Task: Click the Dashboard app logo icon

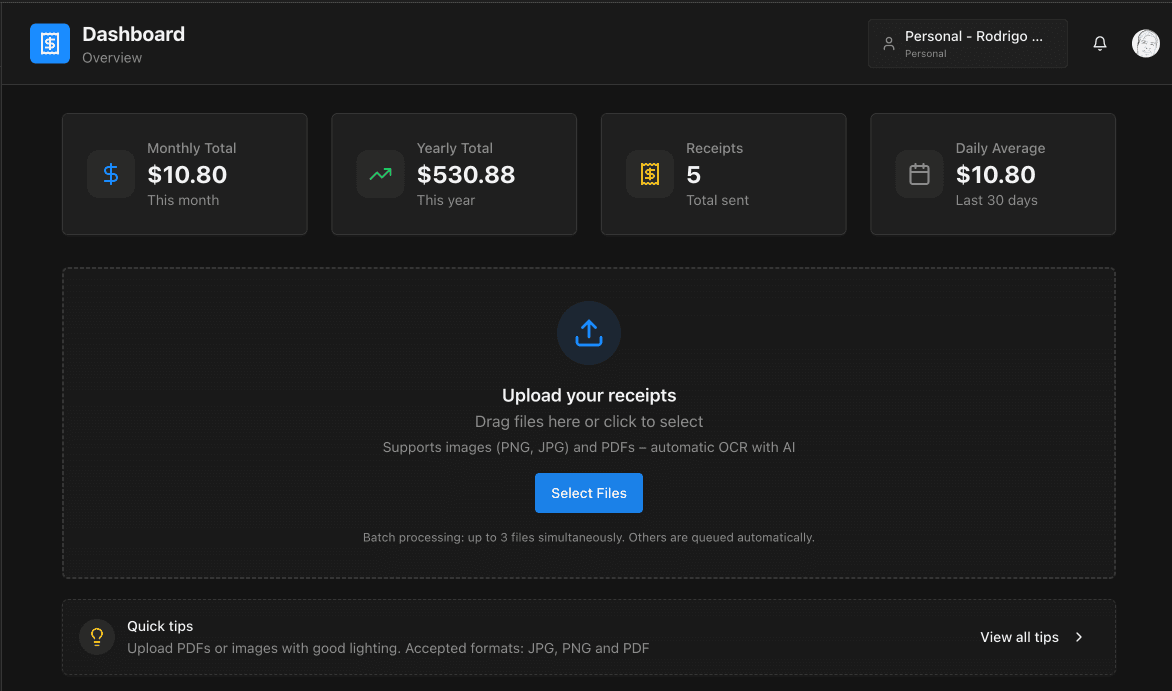Action: click(x=49, y=43)
